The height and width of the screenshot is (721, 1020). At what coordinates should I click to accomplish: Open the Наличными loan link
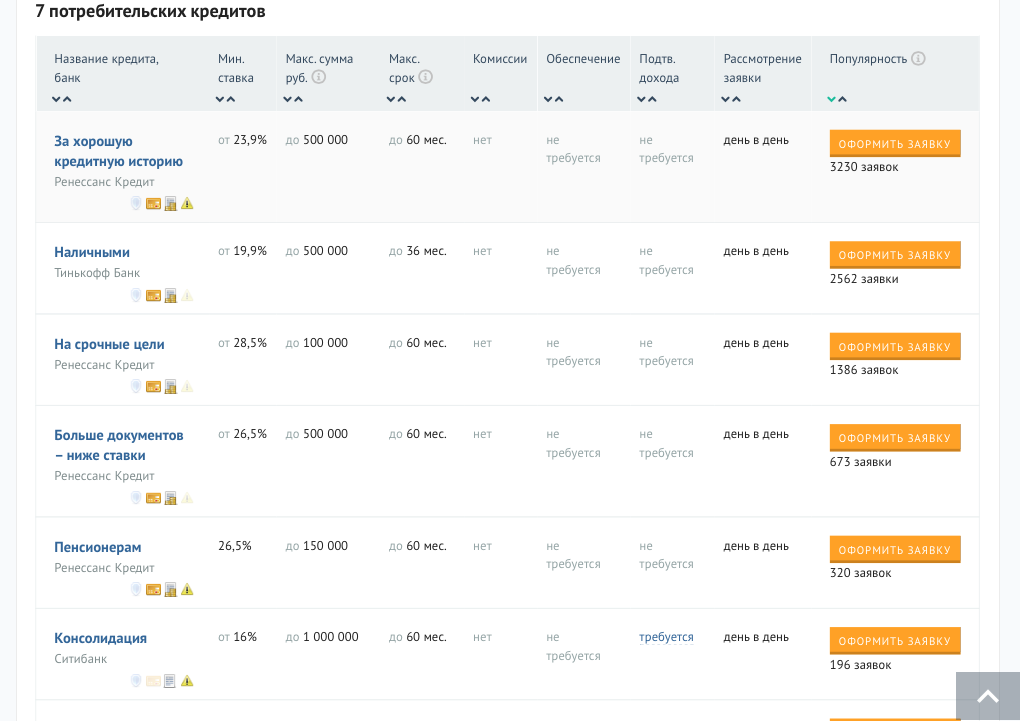coord(92,252)
